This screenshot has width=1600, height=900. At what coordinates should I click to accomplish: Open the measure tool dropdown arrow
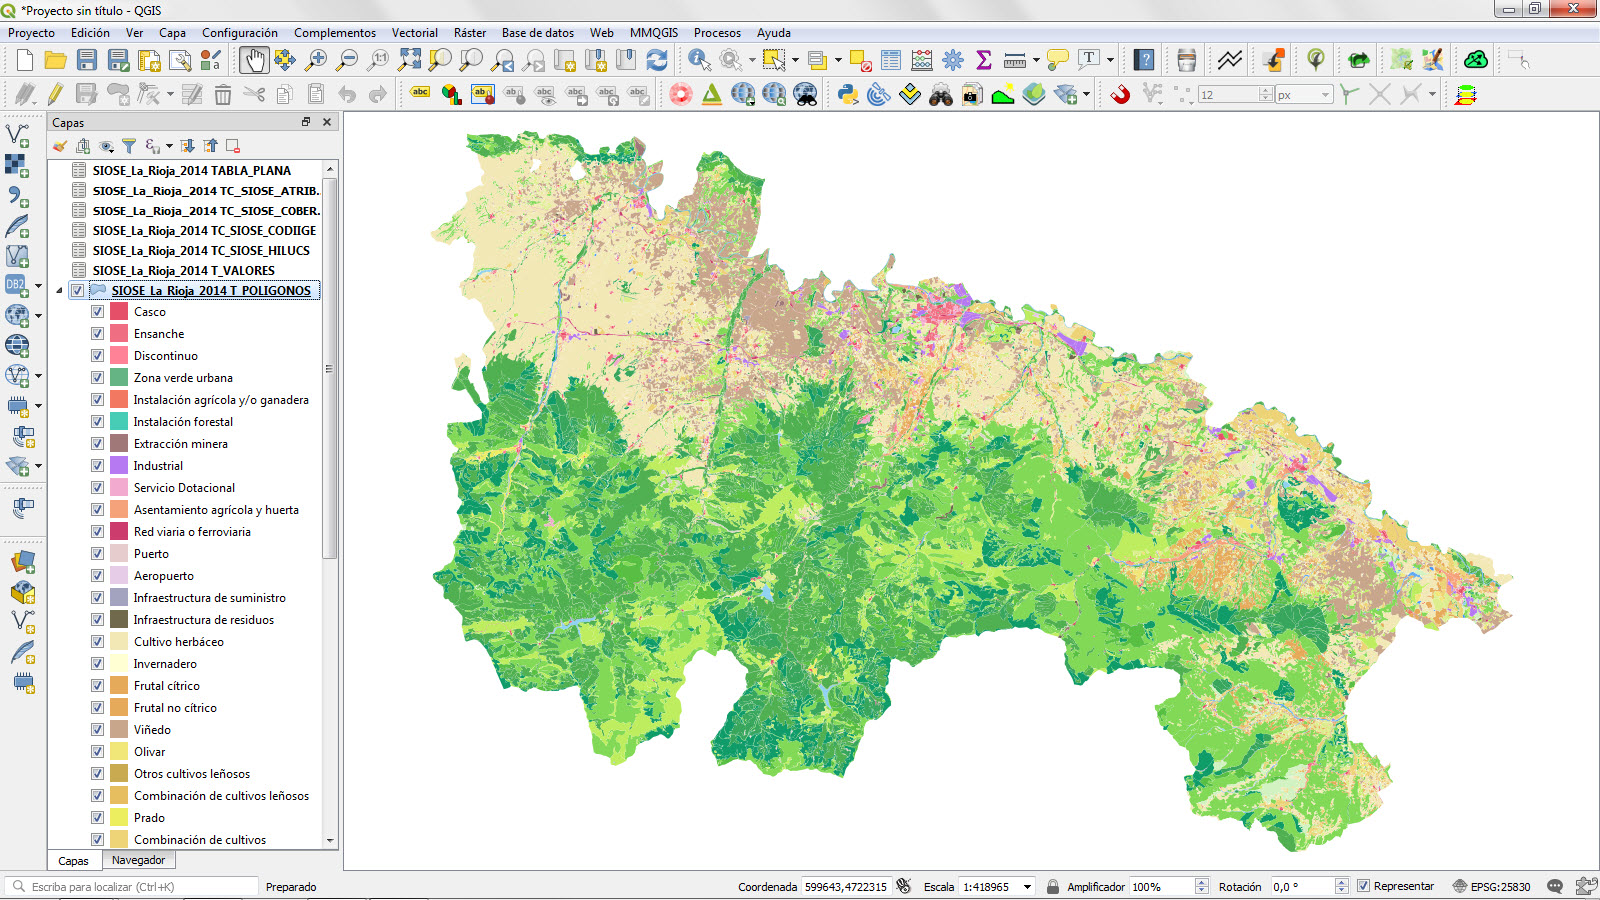pyautogui.click(x=1036, y=60)
